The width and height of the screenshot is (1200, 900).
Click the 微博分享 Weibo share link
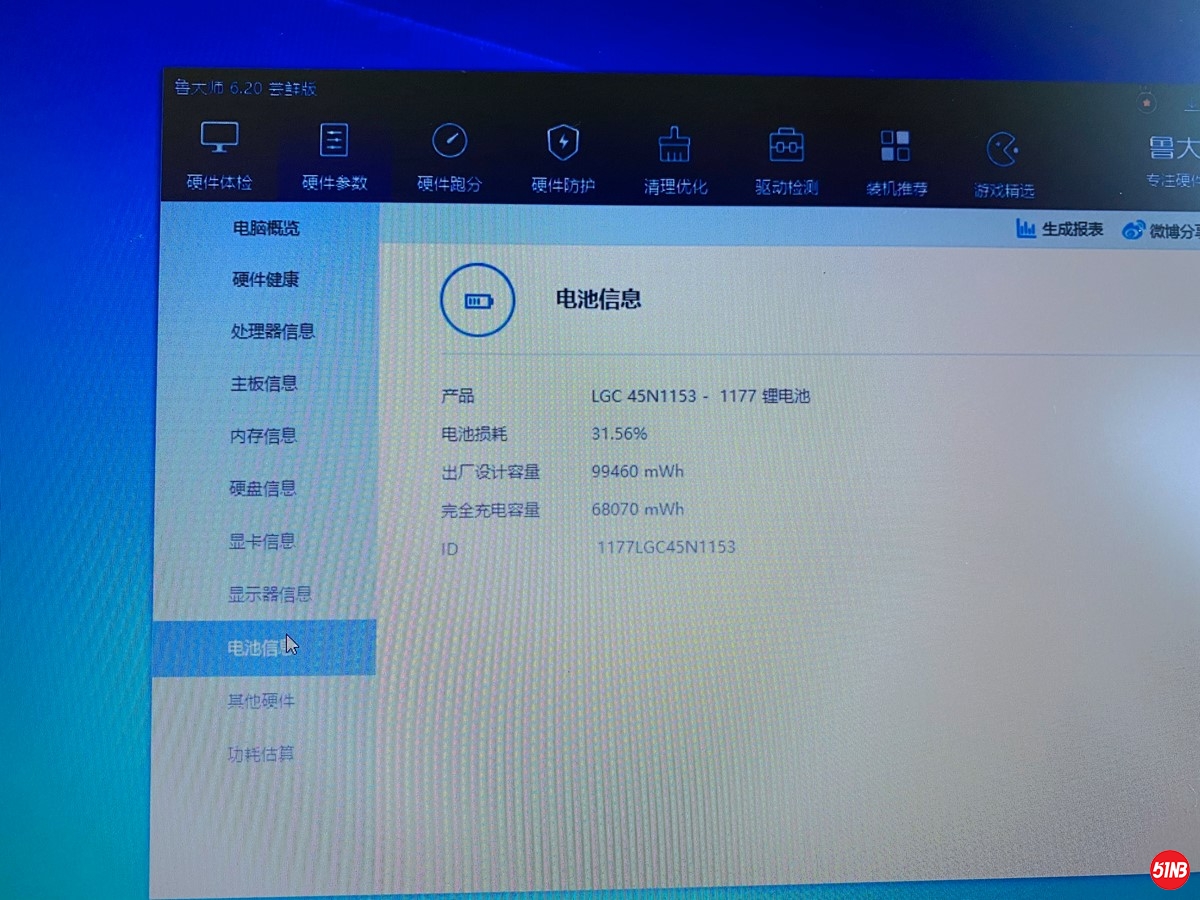coord(1162,231)
